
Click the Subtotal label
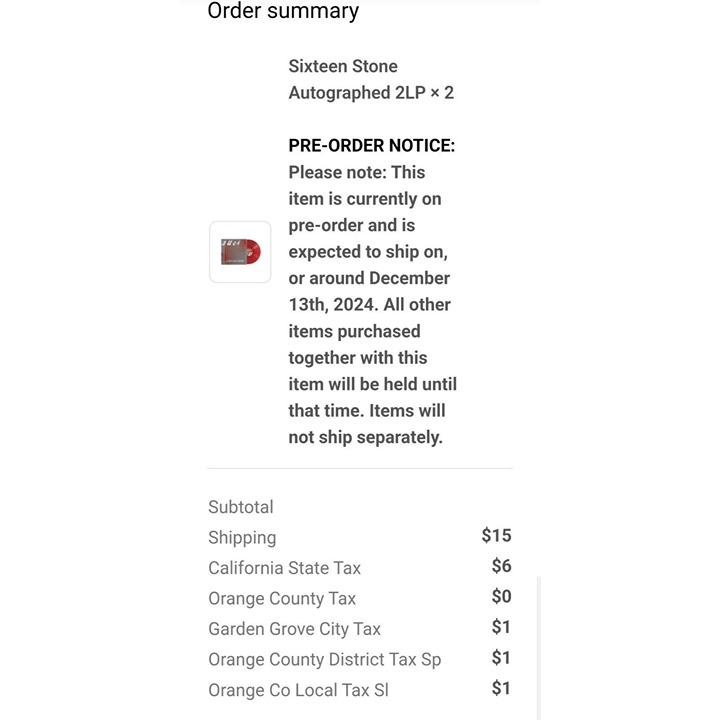click(241, 507)
